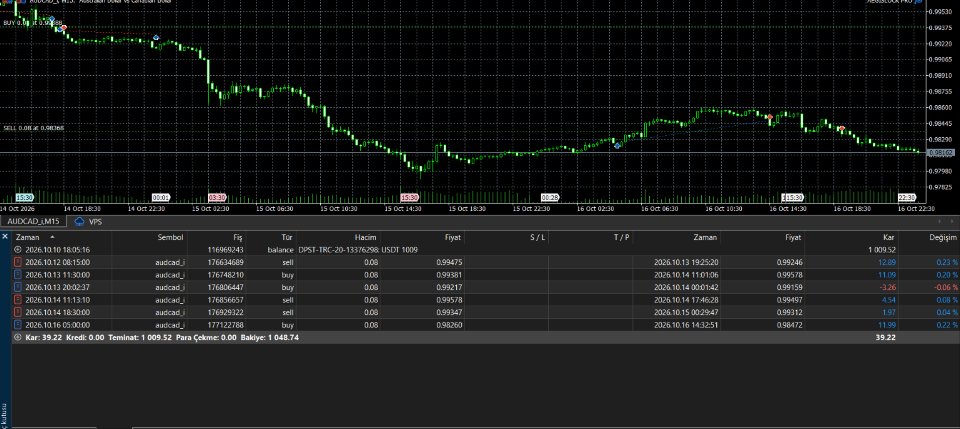The width and height of the screenshot is (960, 429).
Task: Select closing price 0.98472
Action: click(x=789, y=325)
